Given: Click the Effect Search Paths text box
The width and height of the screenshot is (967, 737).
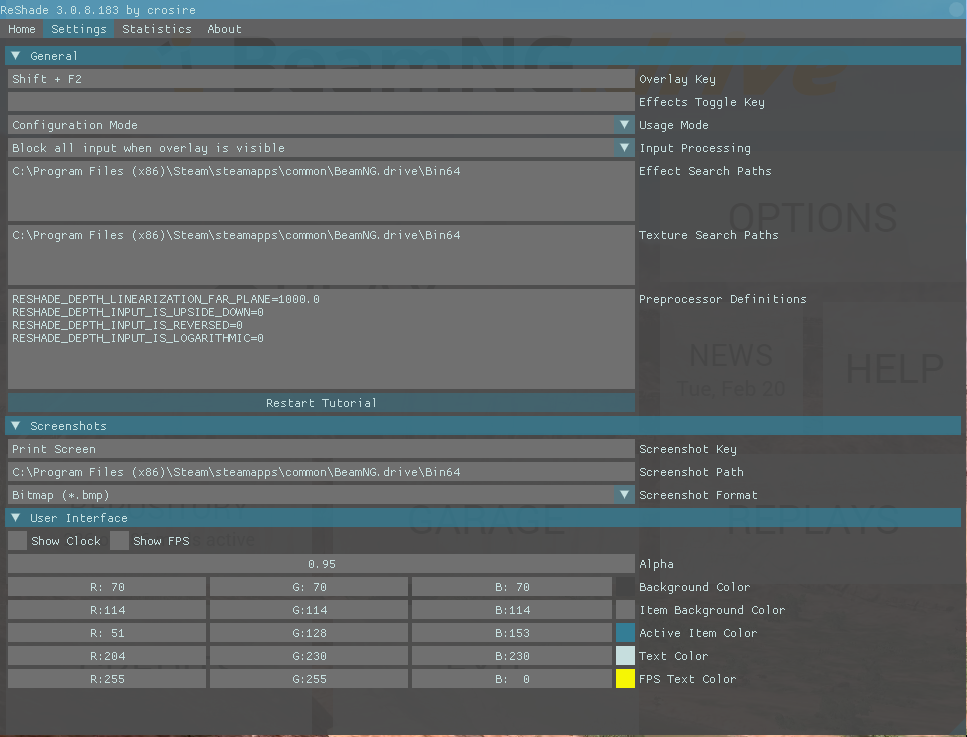Looking at the screenshot, I should point(321,191).
